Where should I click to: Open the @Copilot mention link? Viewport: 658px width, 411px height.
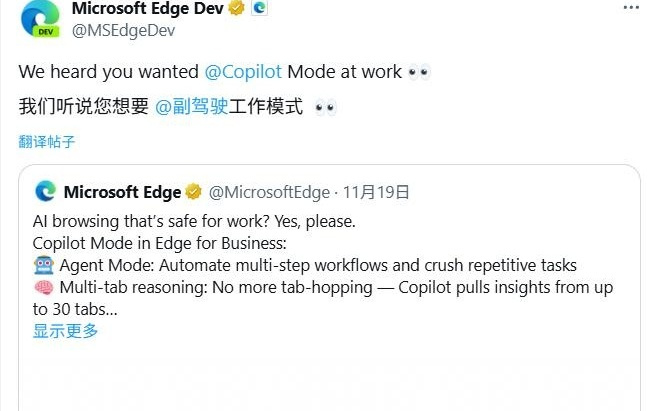pyautogui.click(x=243, y=72)
